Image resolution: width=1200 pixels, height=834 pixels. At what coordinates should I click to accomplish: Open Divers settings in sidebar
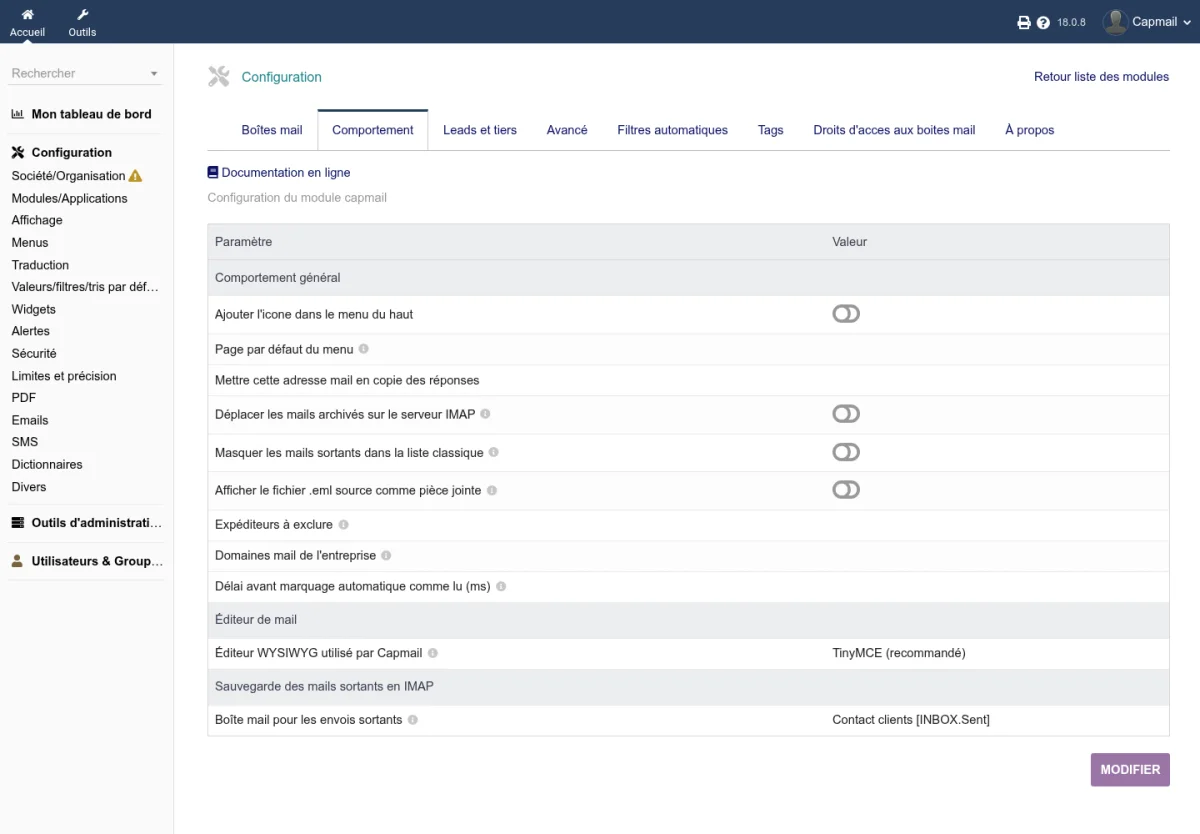(29, 487)
